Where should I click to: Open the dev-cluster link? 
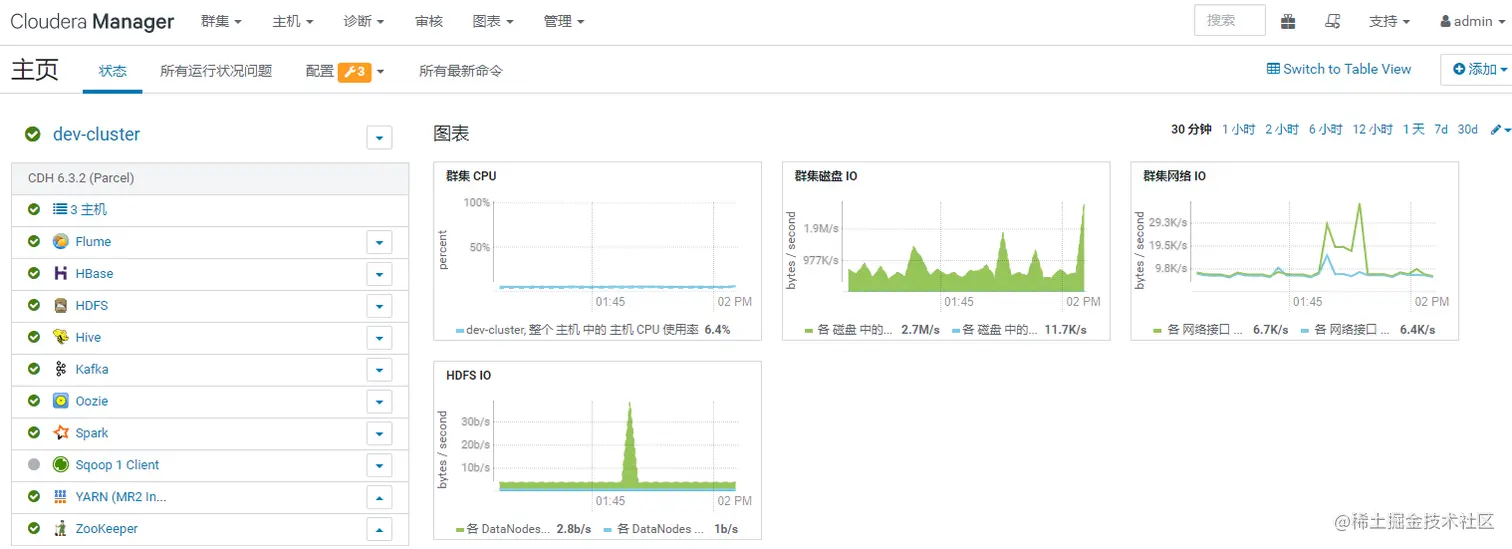click(96, 134)
